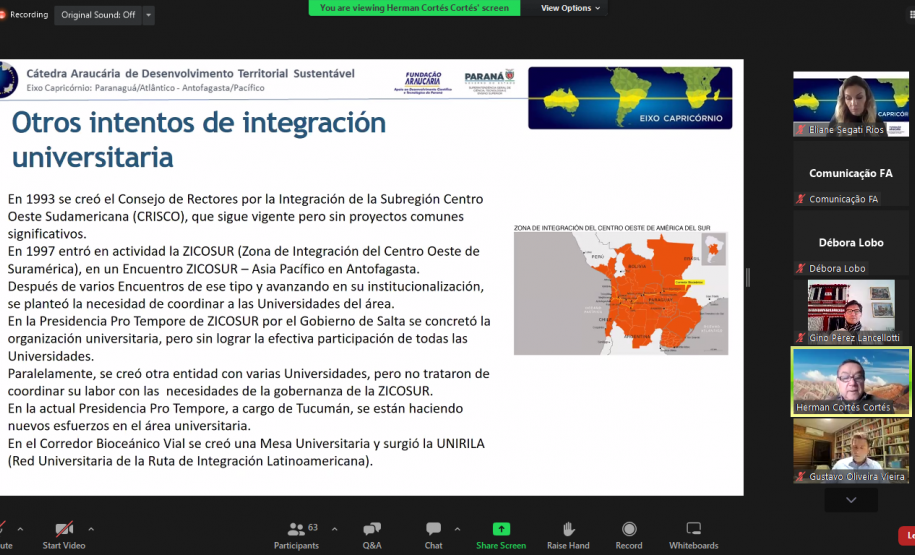The width and height of the screenshot is (915, 555).
Task: Open the View Options menu
Action: [x=571, y=8]
